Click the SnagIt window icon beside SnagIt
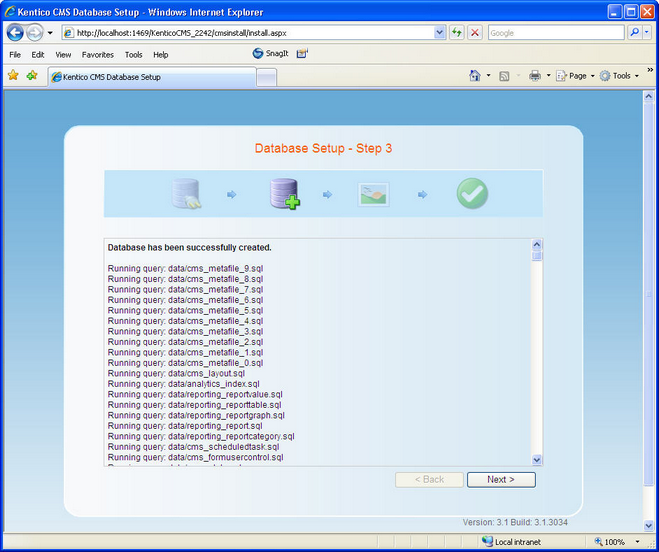The height and width of the screenshot is (552, 659). pos(302,53)
